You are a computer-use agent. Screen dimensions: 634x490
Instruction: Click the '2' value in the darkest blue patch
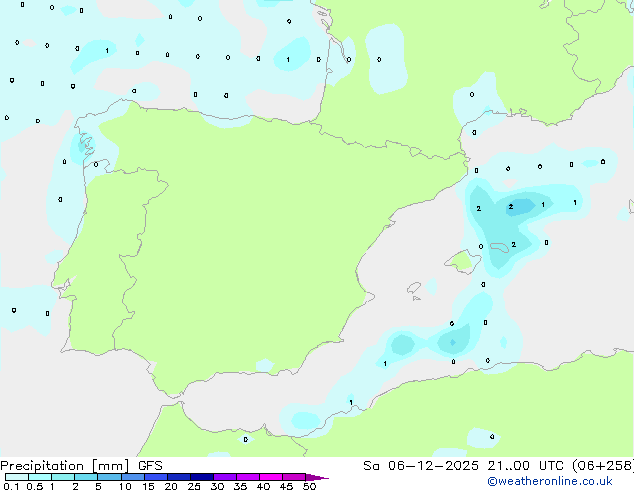(x=511, y=207)
